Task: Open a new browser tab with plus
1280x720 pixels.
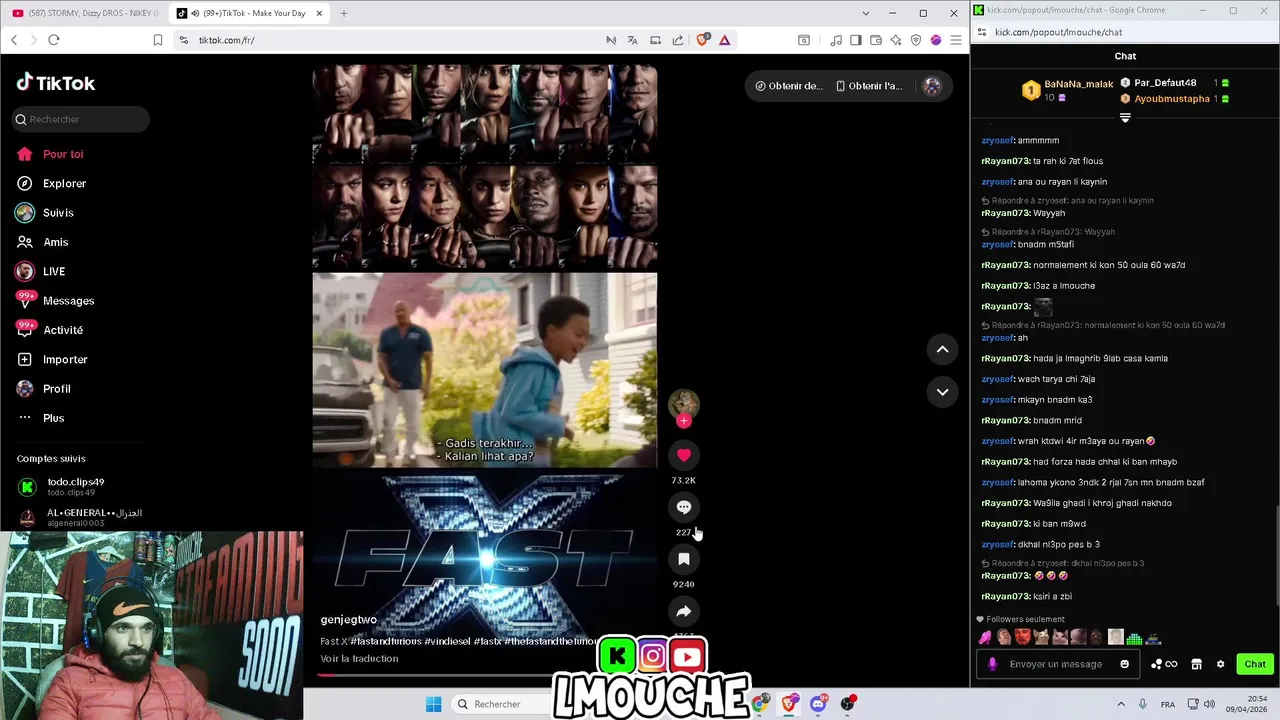Action: [x=343, y=13]
